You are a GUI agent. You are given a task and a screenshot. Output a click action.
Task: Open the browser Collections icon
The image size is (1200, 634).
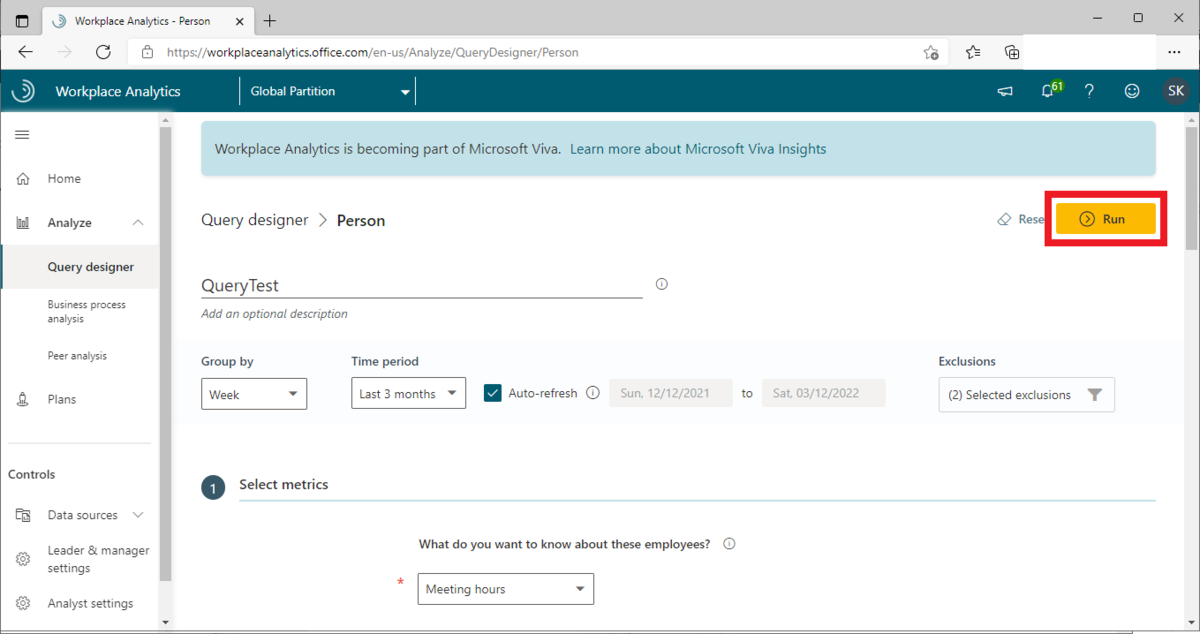(1012, 52)
